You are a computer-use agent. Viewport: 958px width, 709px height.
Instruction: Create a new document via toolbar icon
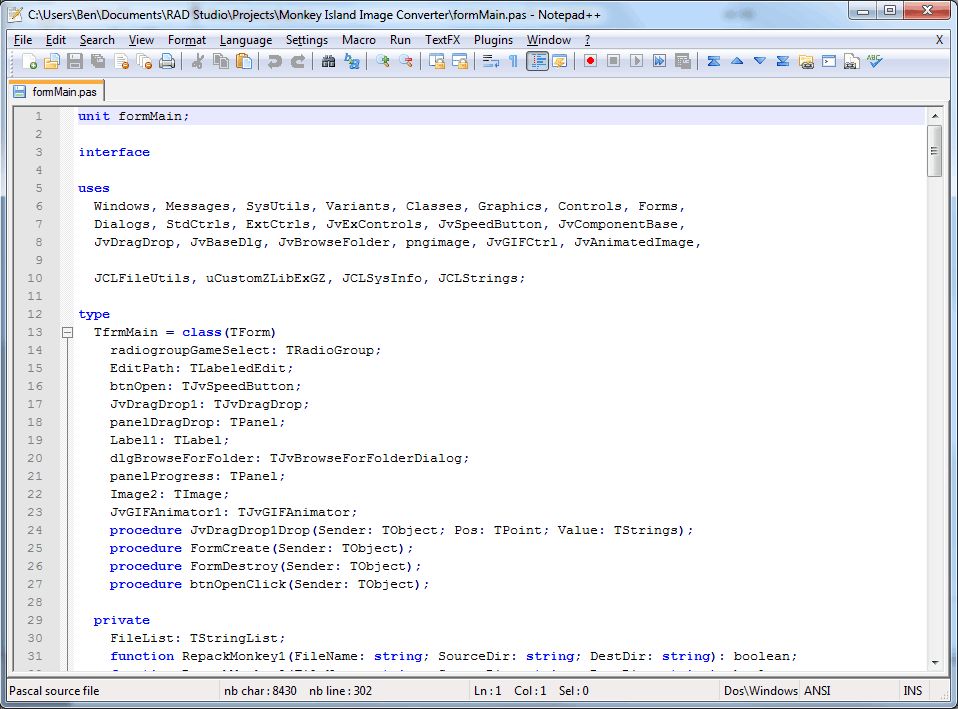pyautogui.click(x=29, y=61)
